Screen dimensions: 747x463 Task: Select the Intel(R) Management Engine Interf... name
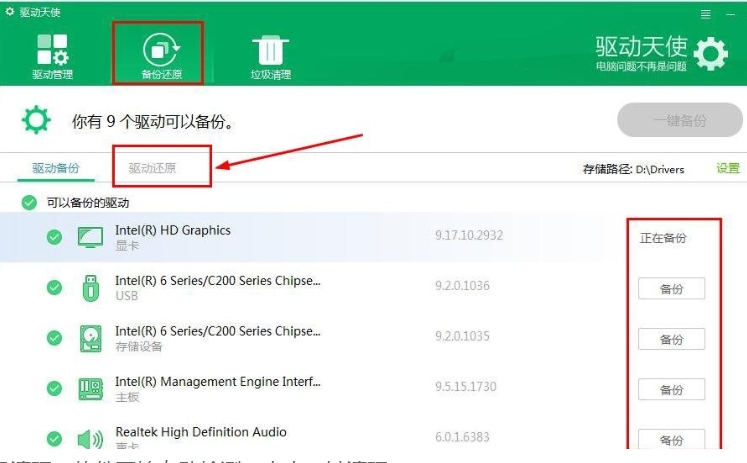pyautogui.click(x=218, y=382)
